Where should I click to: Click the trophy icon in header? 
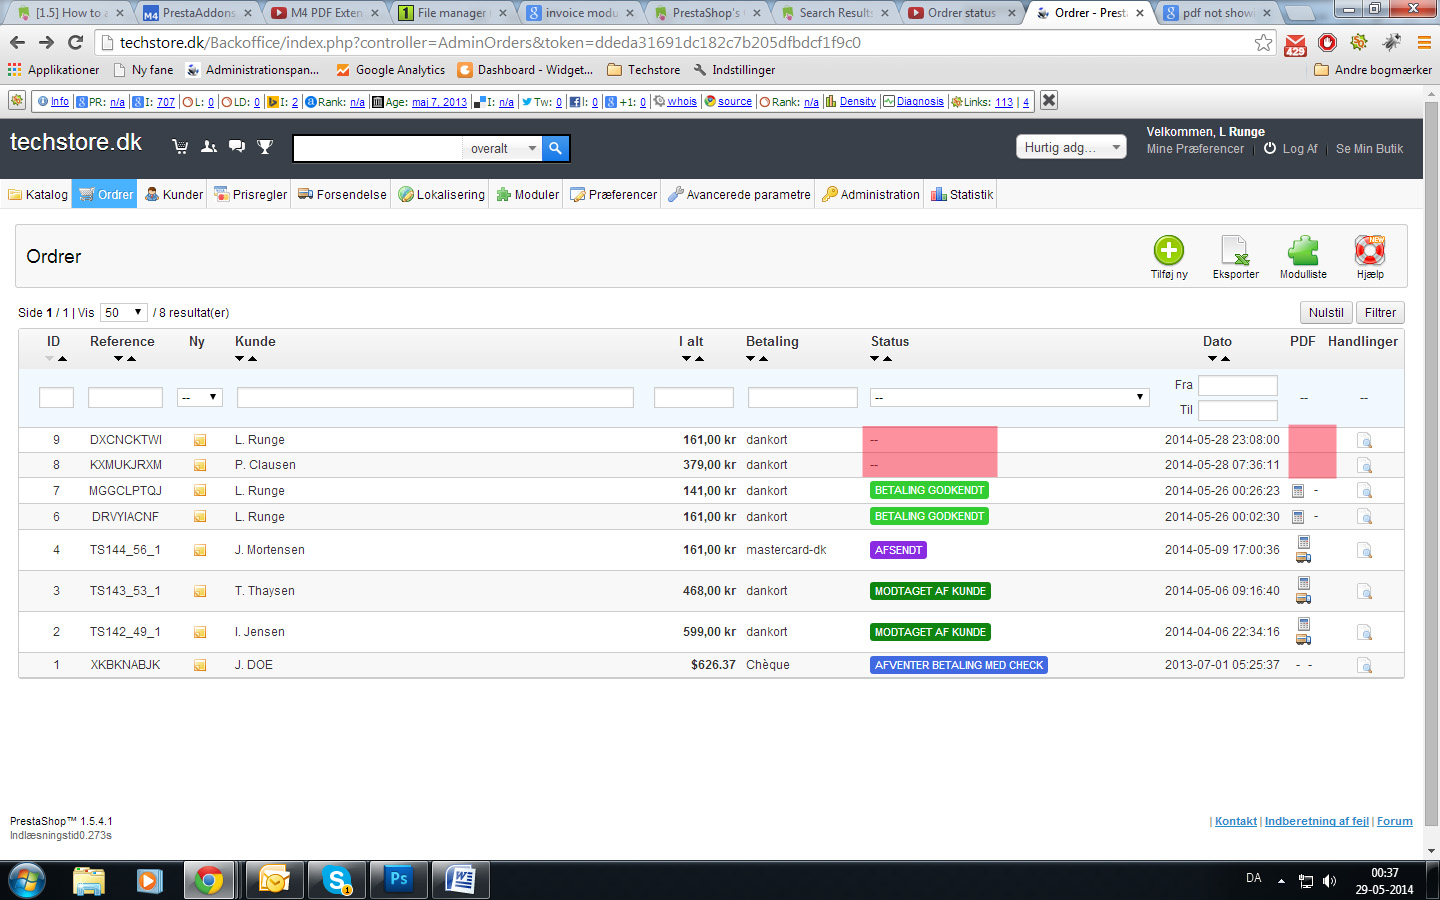[265, 146]
